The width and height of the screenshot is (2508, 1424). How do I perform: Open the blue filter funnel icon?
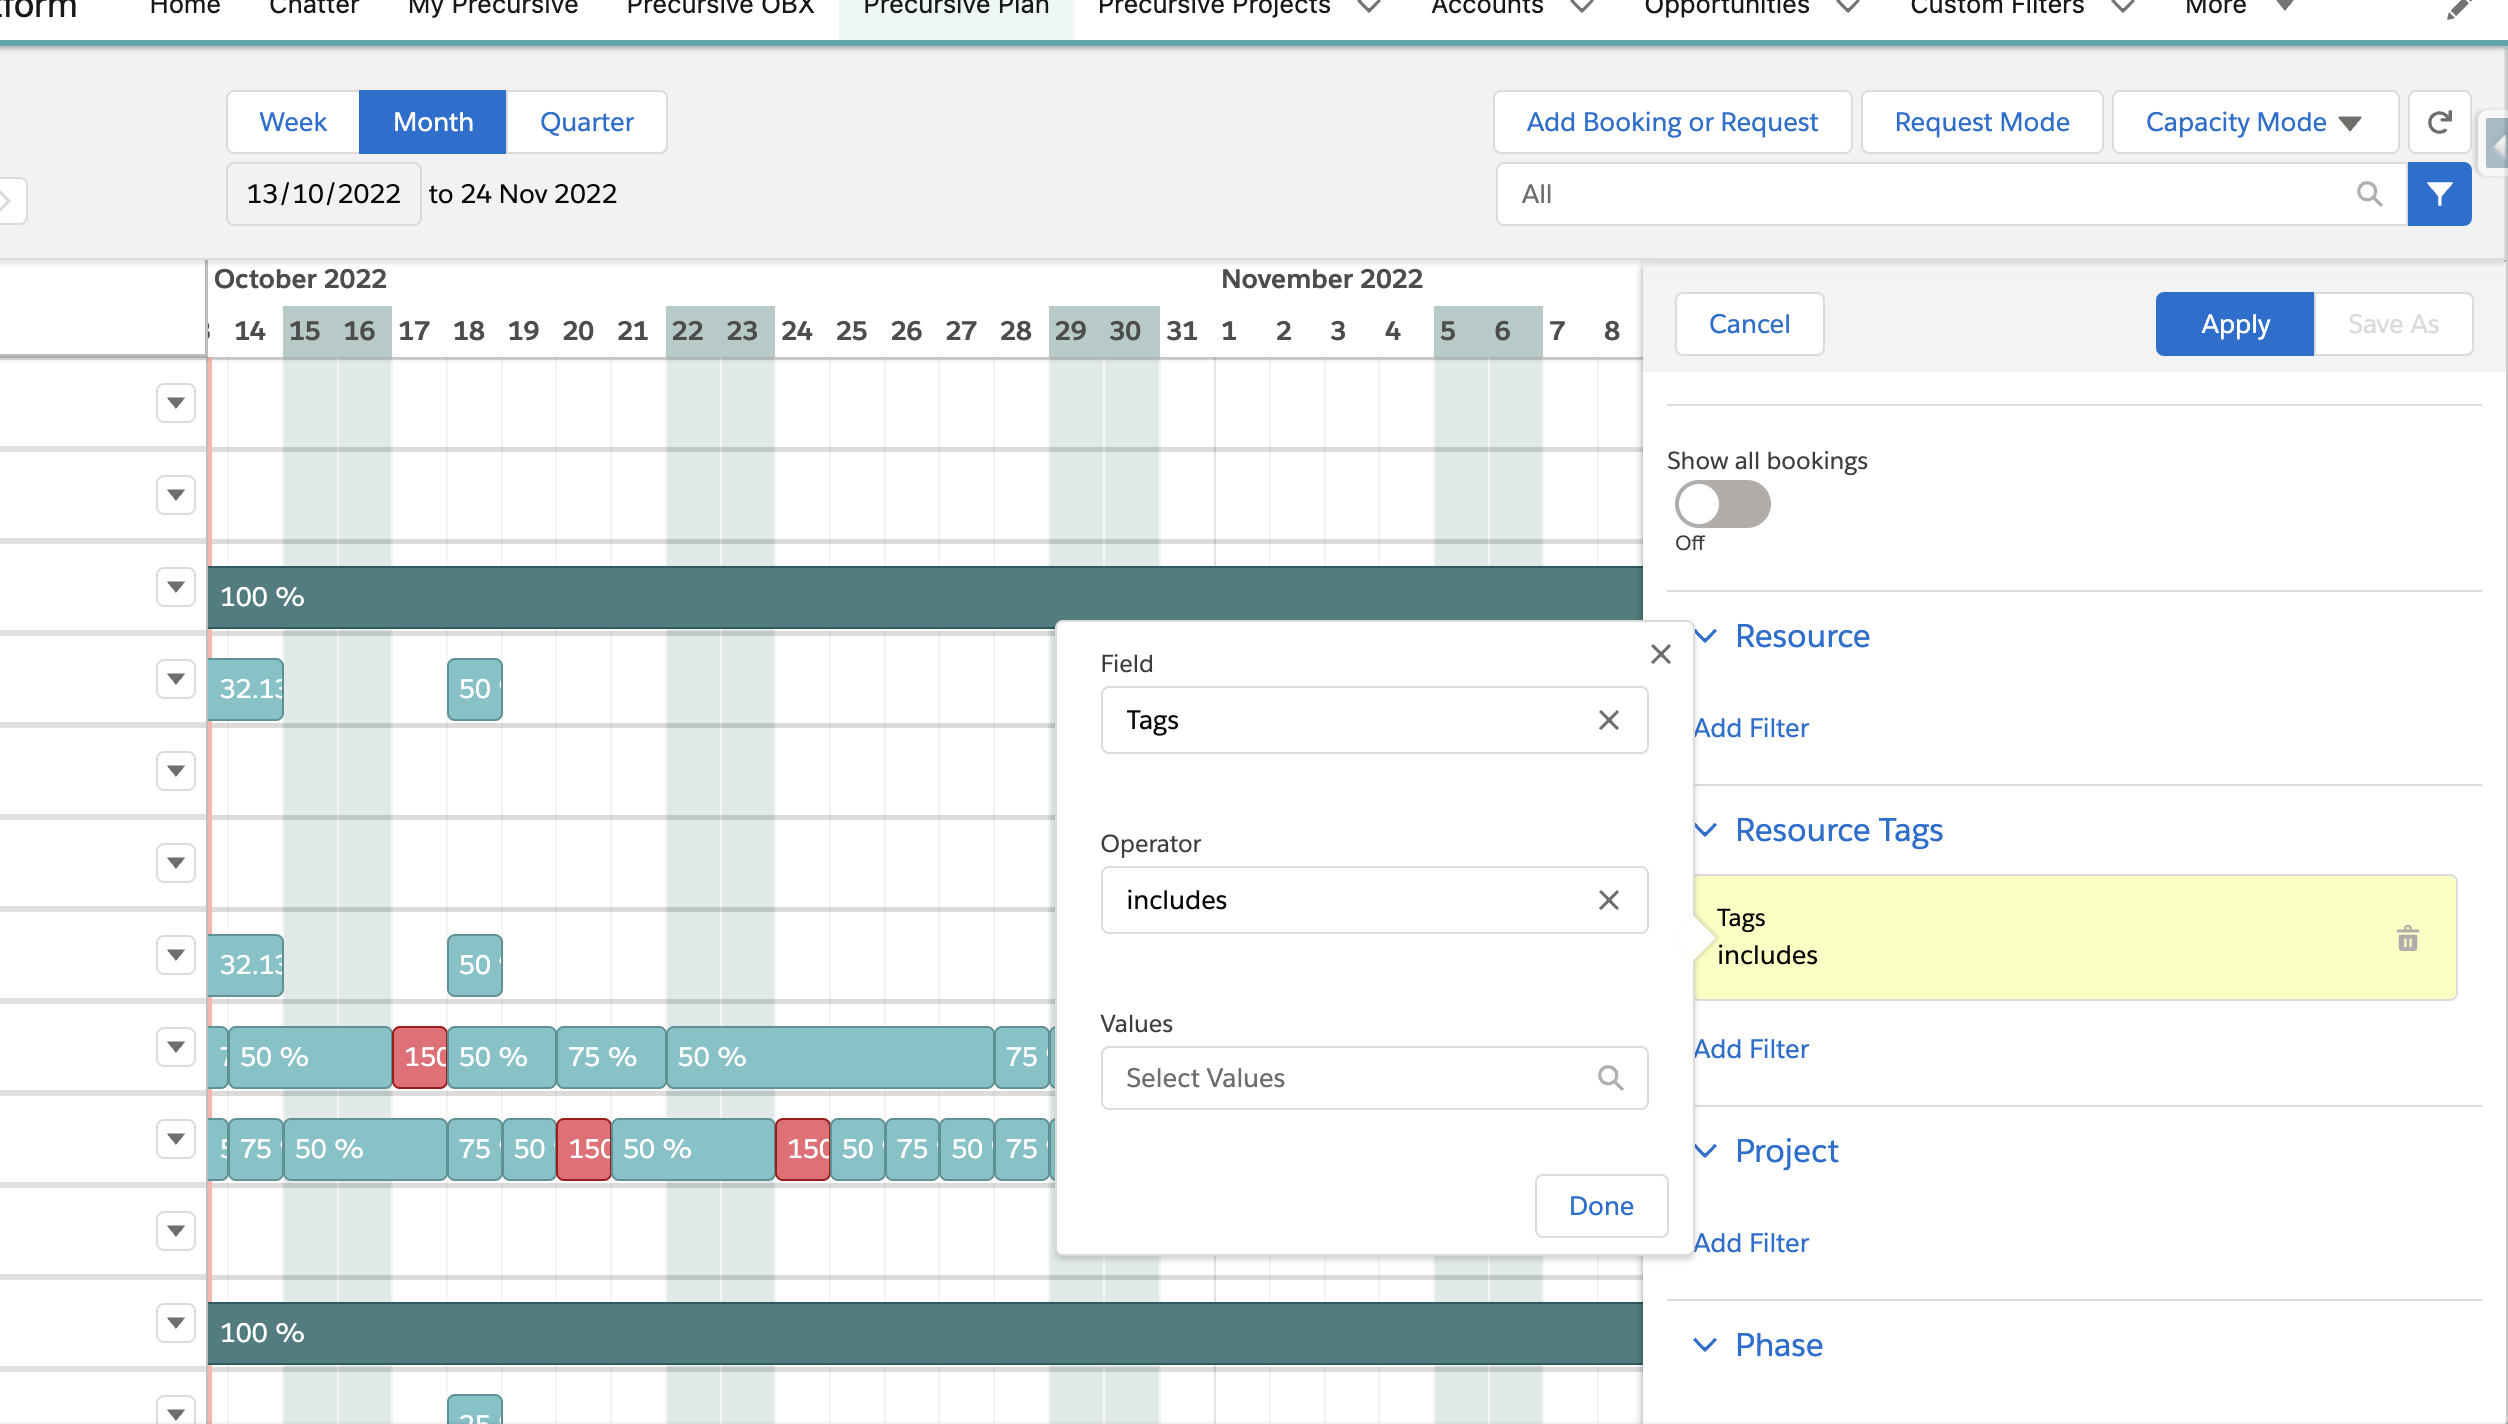tap(2440, 193)
